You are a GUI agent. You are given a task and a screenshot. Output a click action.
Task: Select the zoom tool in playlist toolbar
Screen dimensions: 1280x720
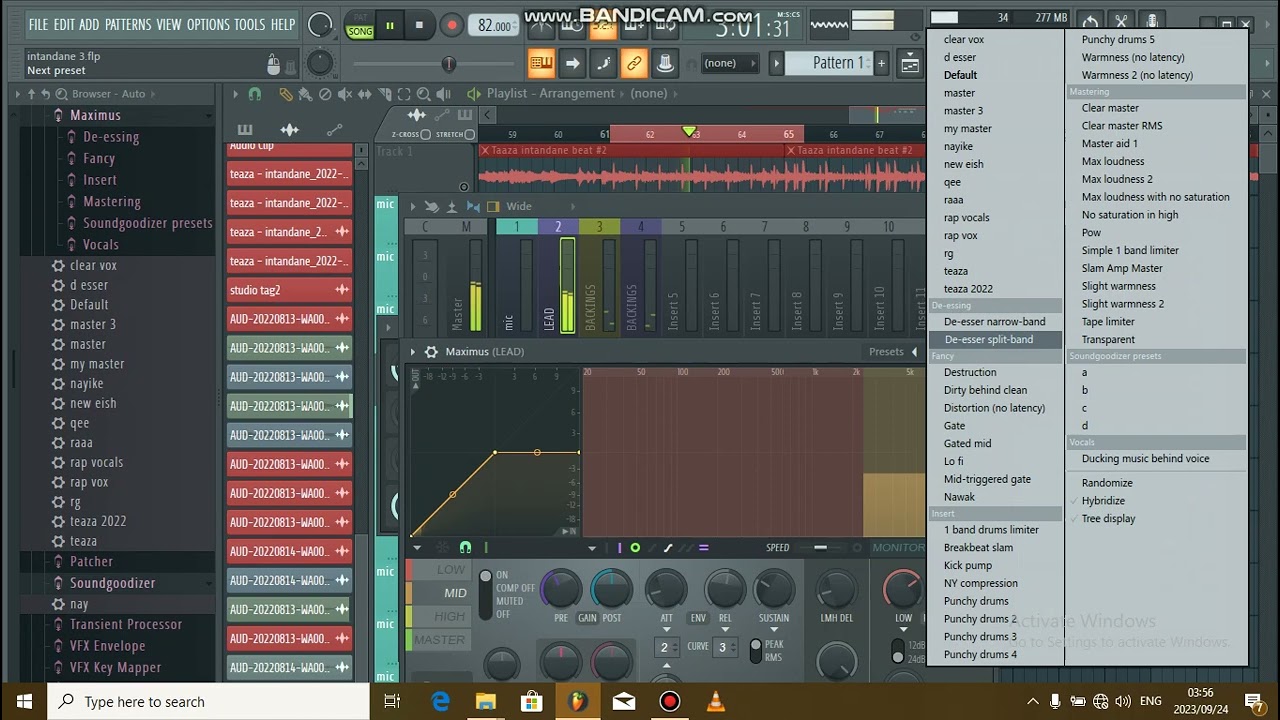point(423,94)
